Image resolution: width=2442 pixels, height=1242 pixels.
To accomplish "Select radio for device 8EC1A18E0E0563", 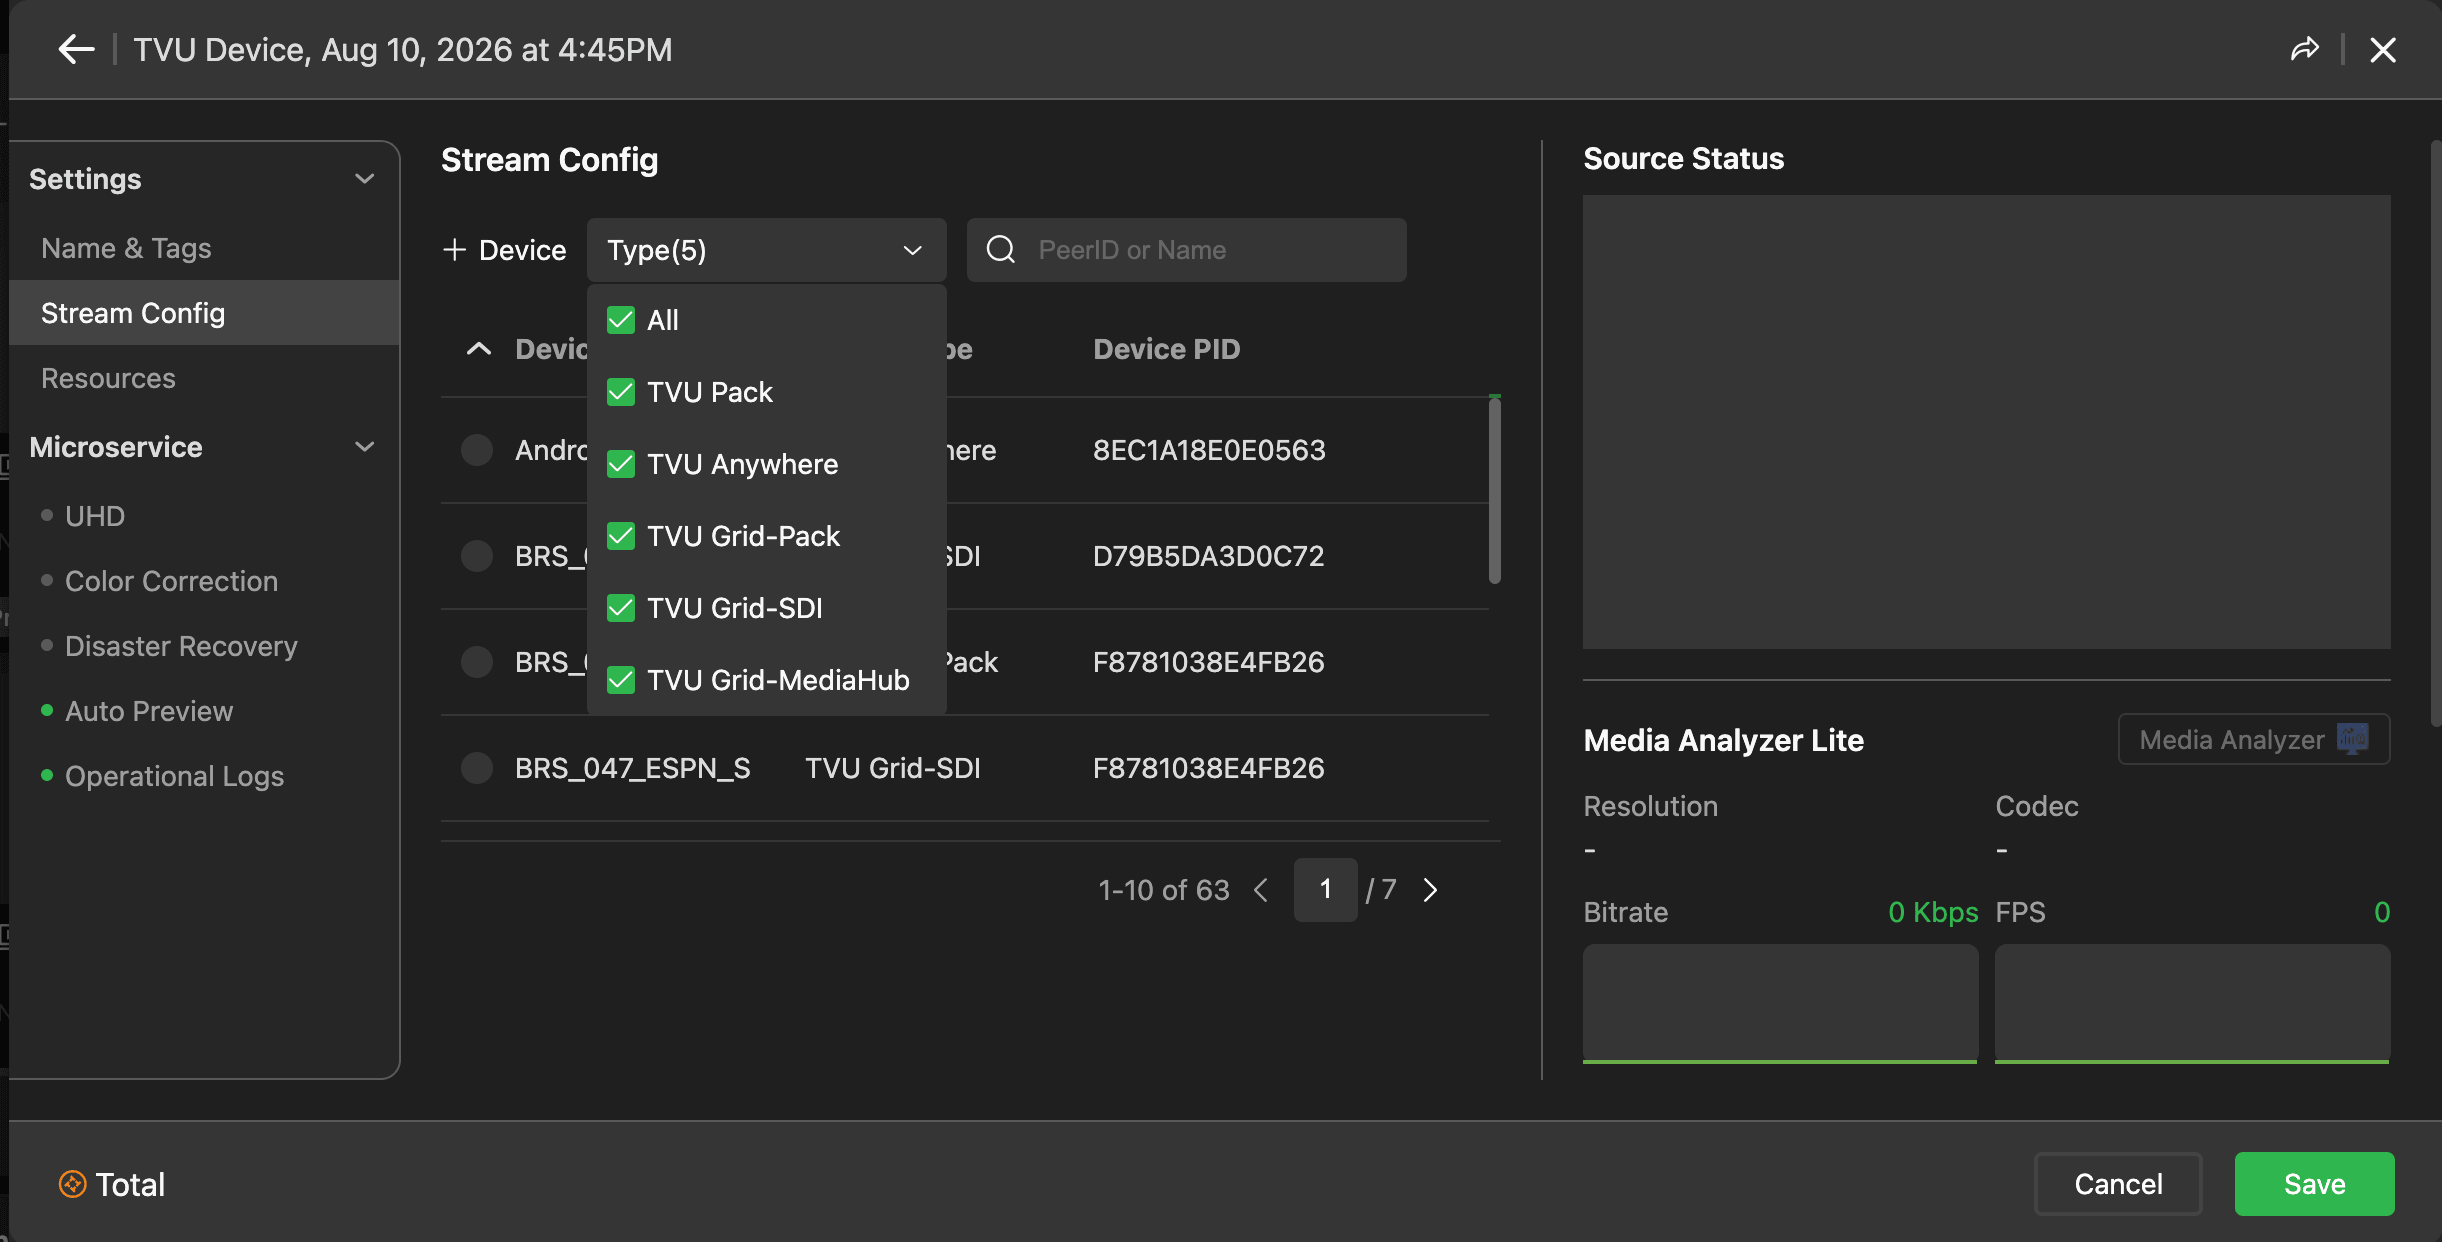I will click(477, 450).
